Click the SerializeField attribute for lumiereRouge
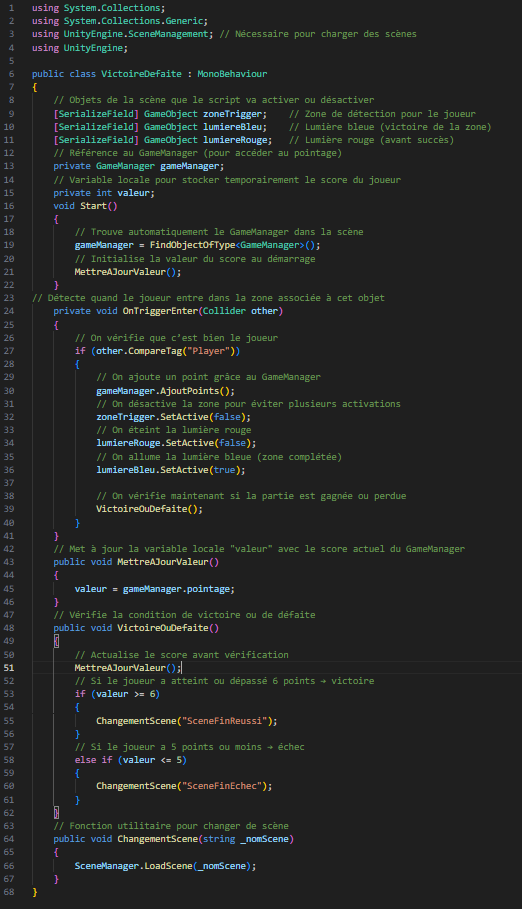The image size is (522, 909). coord(96,140)
